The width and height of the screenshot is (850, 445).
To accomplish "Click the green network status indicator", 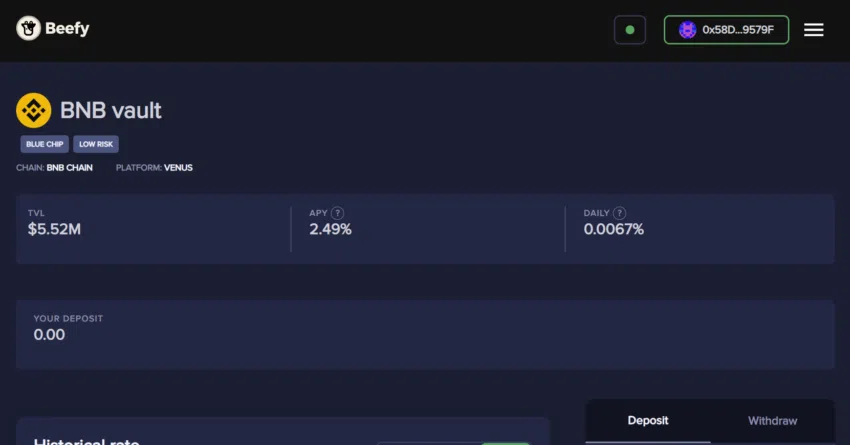I will tap(630, 30).
